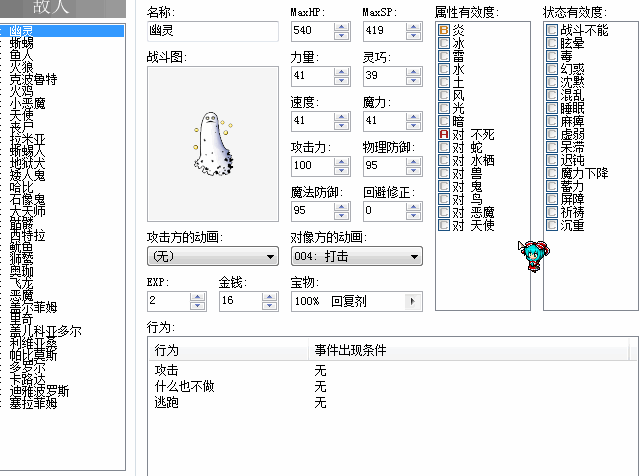Select 火狼 in enemy list

21,67
